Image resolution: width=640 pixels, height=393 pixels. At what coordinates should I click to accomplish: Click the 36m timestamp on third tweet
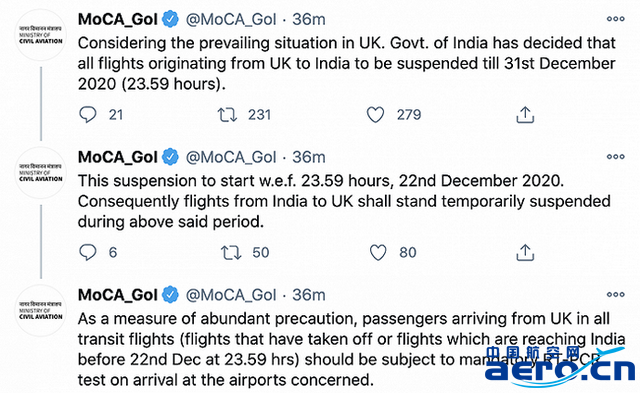tap(309, 295)
